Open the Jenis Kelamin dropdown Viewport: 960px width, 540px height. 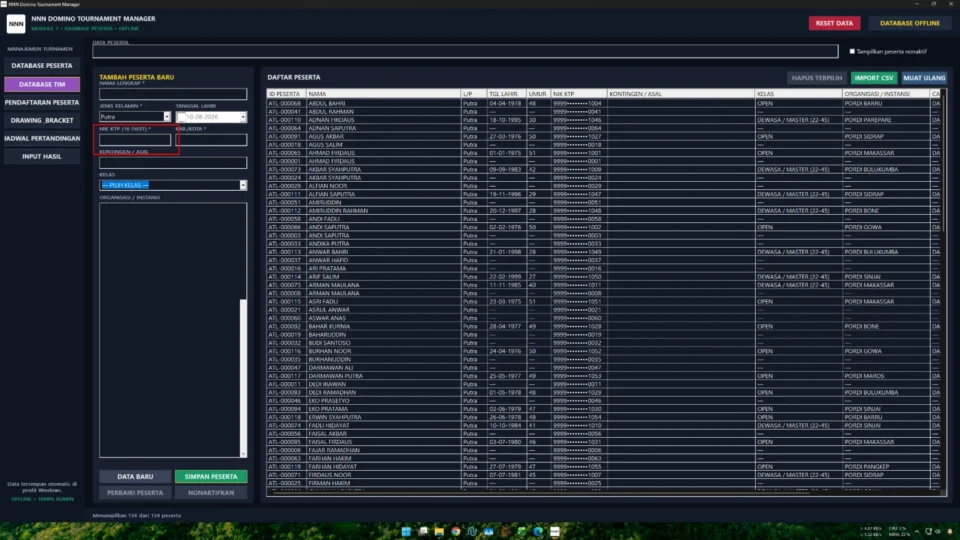135,116
